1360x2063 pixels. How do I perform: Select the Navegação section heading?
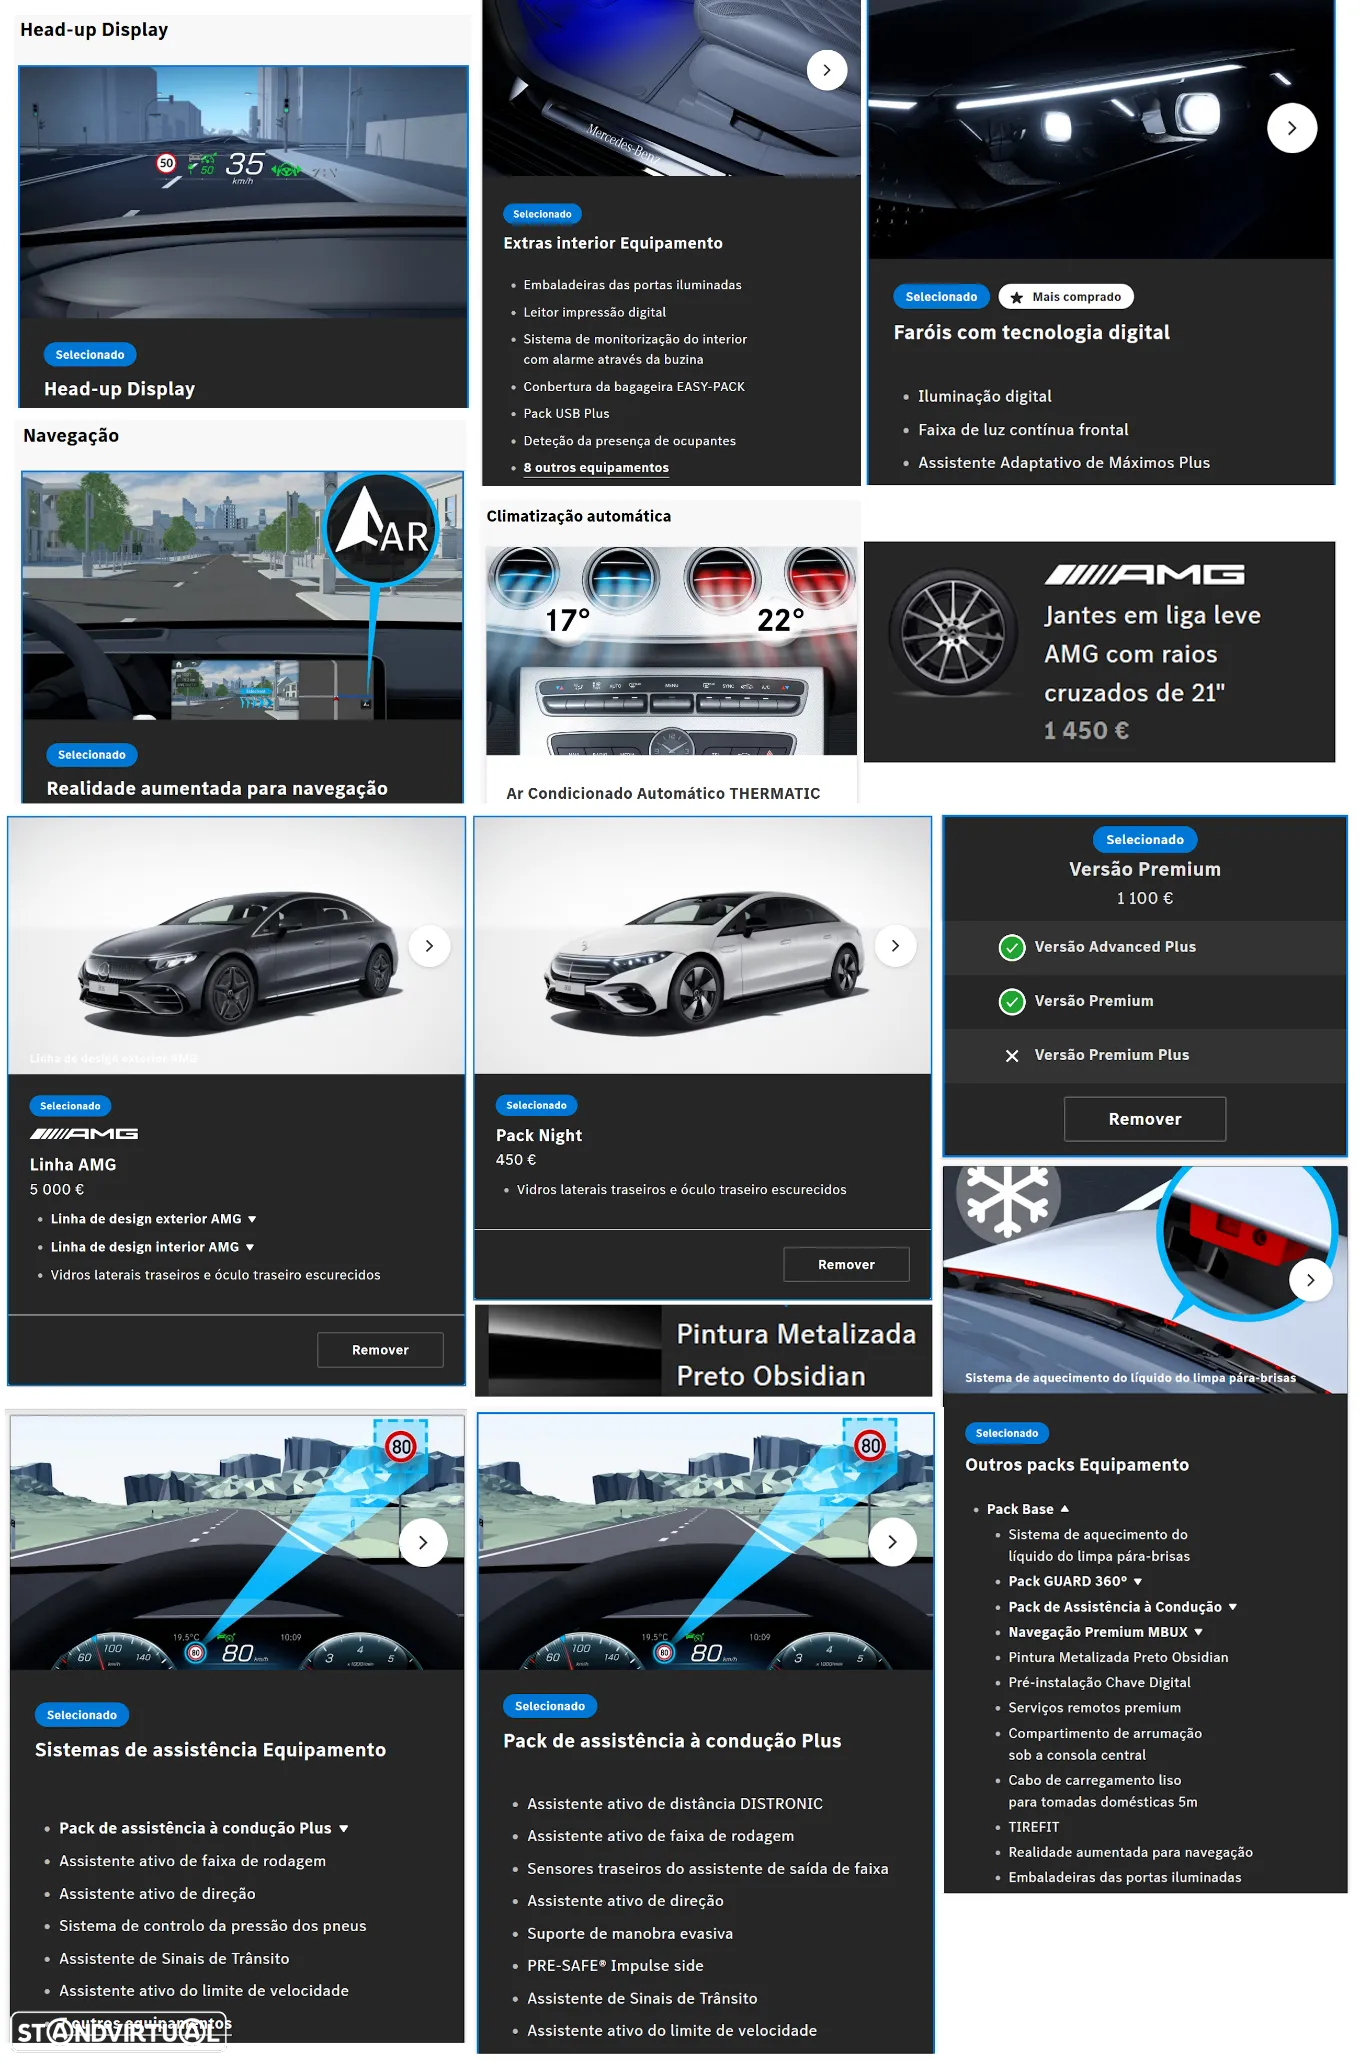click(x=71, y=436)
